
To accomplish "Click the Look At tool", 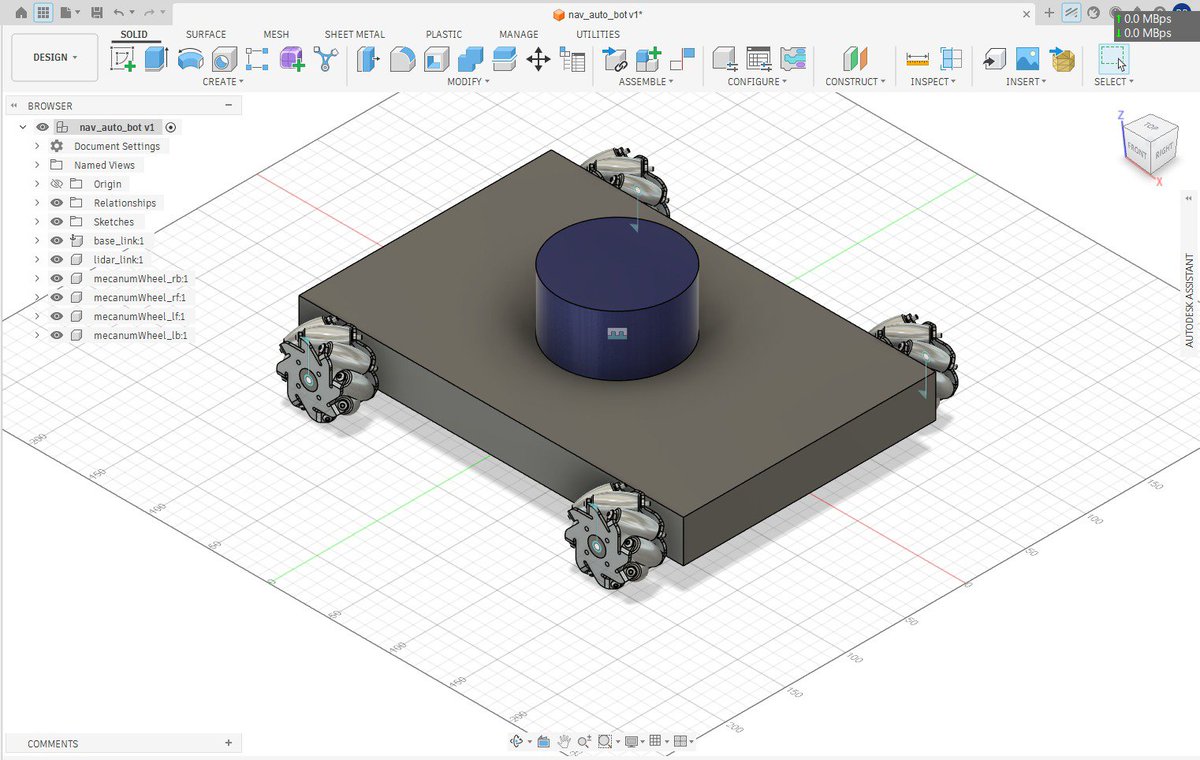I will pos(543,741).
